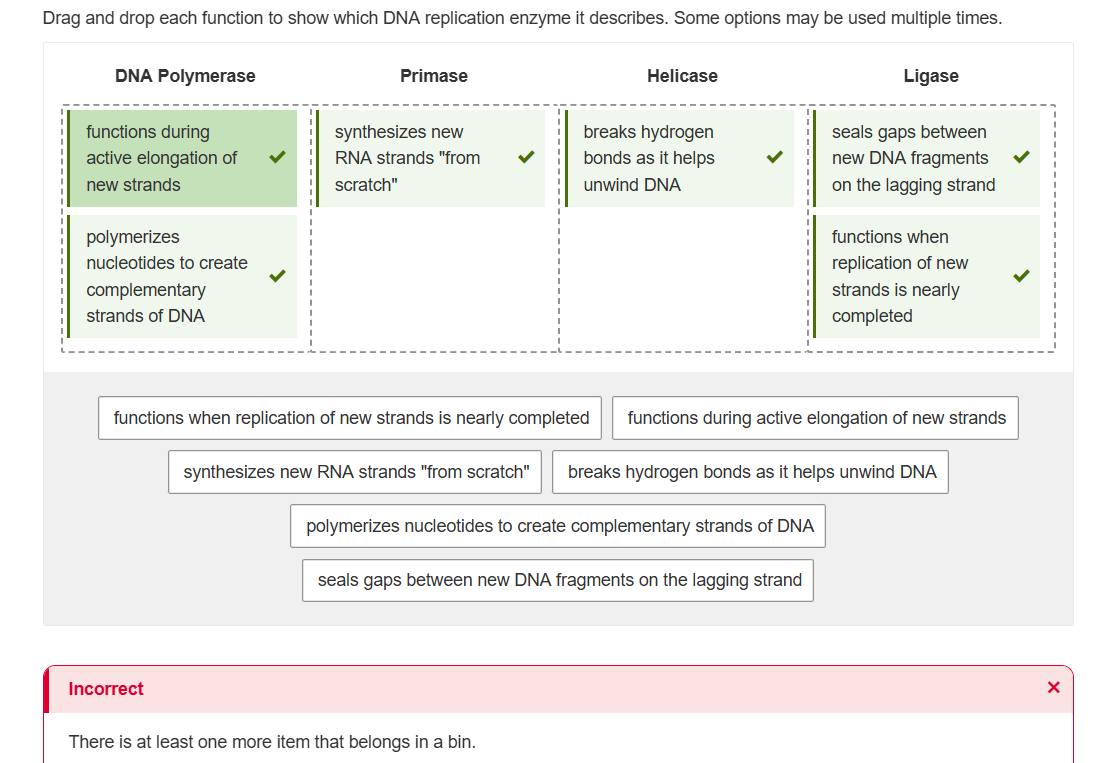Click the 'breaks hydrogen bonds as it helps unwind DNA' option
The image size is (1103, 763).
point(750,471)
